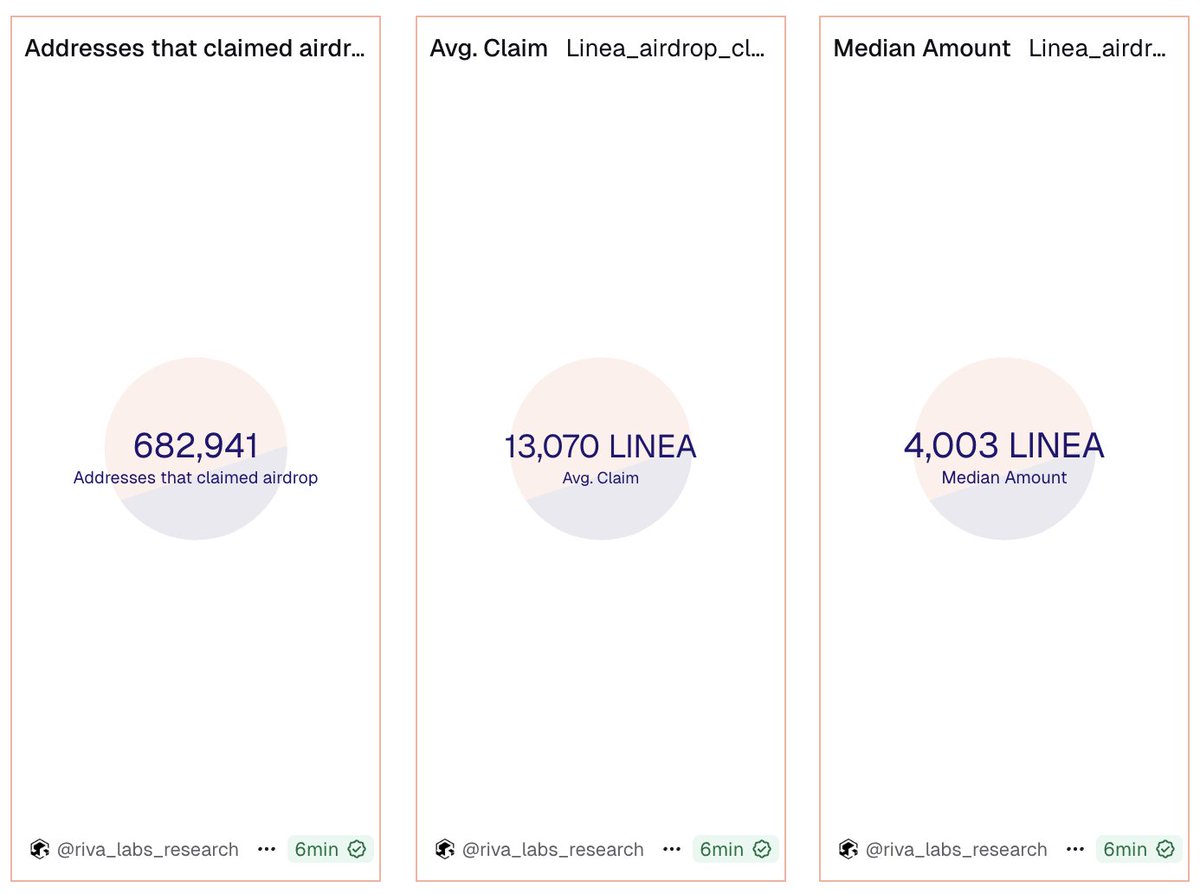Open @riva_labs_research profile under Avg. Claim card
1200x894 pixels.
pos(553,850)
